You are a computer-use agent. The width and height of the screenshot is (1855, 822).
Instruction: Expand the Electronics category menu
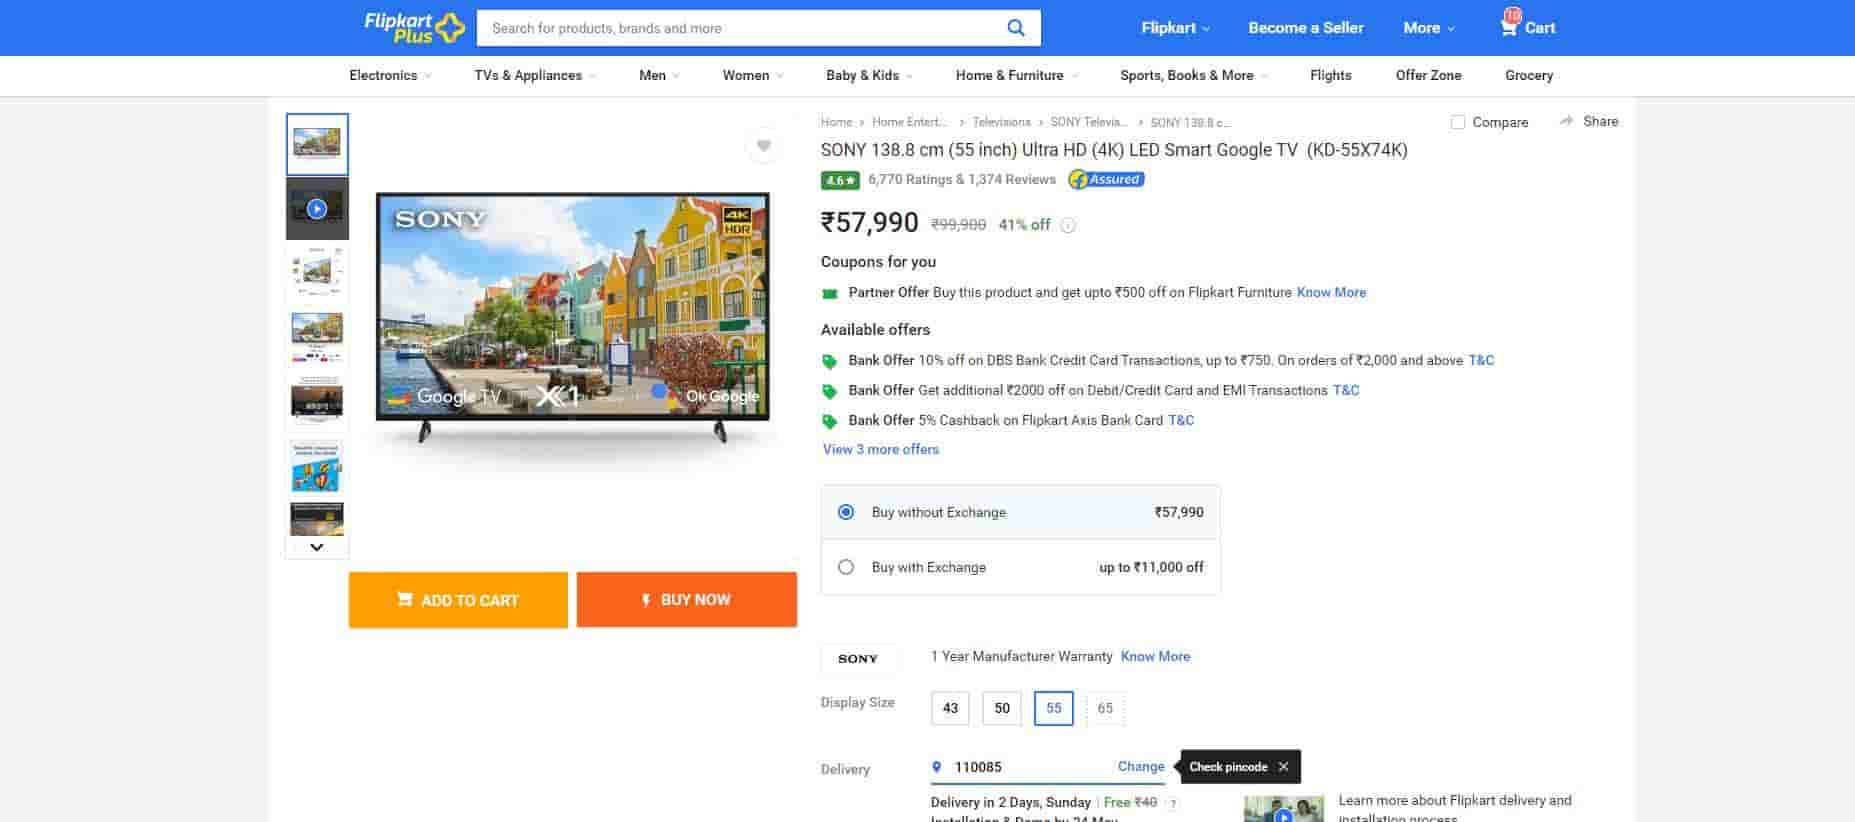coord(389,76)
